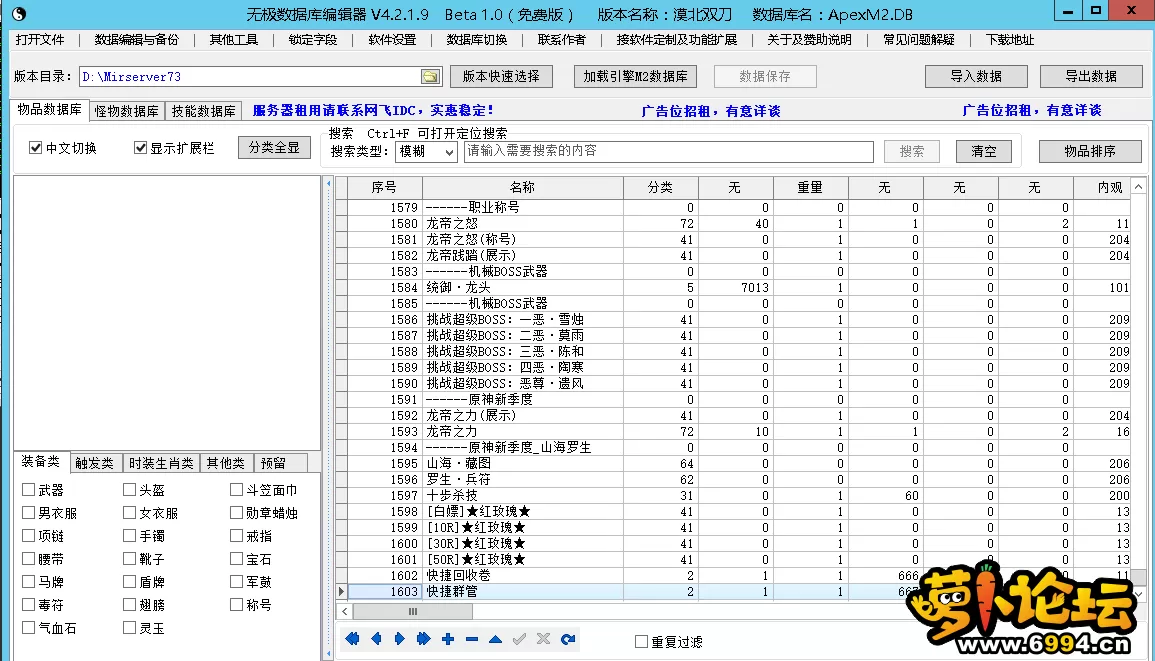Switch to the 时装生肖类 tab
This screenshot has width=1155, height=661.
161,464
